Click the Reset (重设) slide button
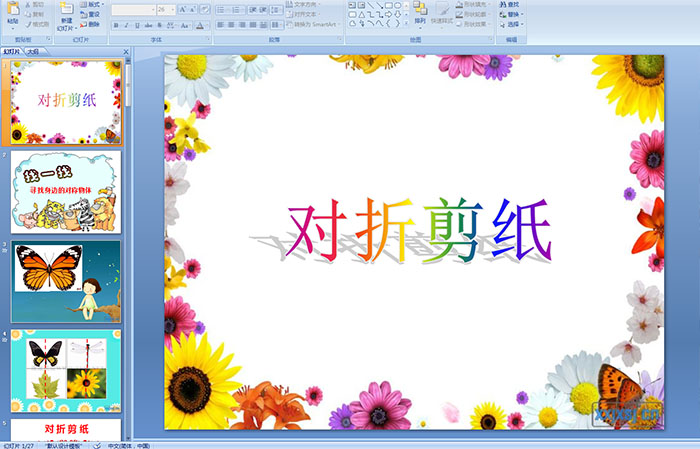The image size is (700, 449). point(90,14)
